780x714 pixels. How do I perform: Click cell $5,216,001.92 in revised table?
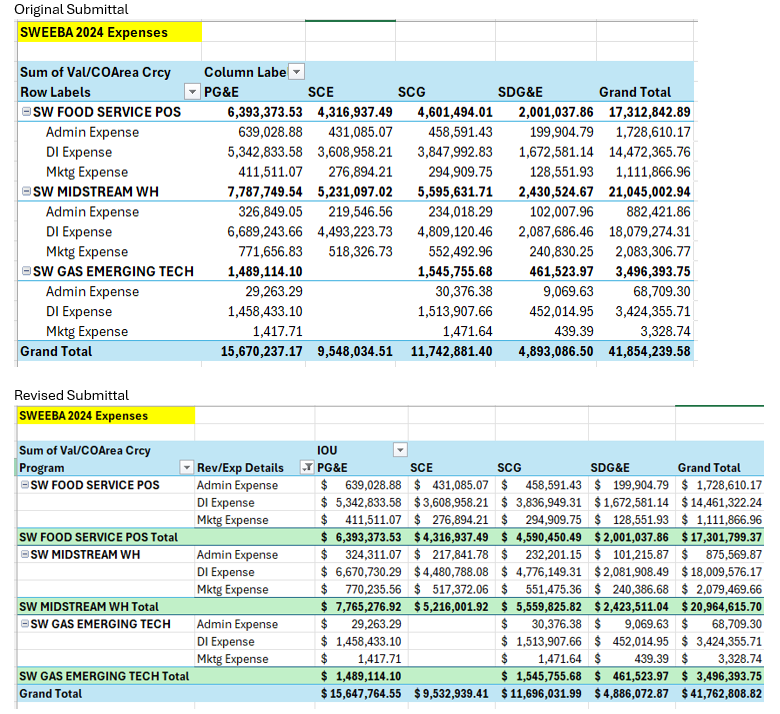[451, 606]
